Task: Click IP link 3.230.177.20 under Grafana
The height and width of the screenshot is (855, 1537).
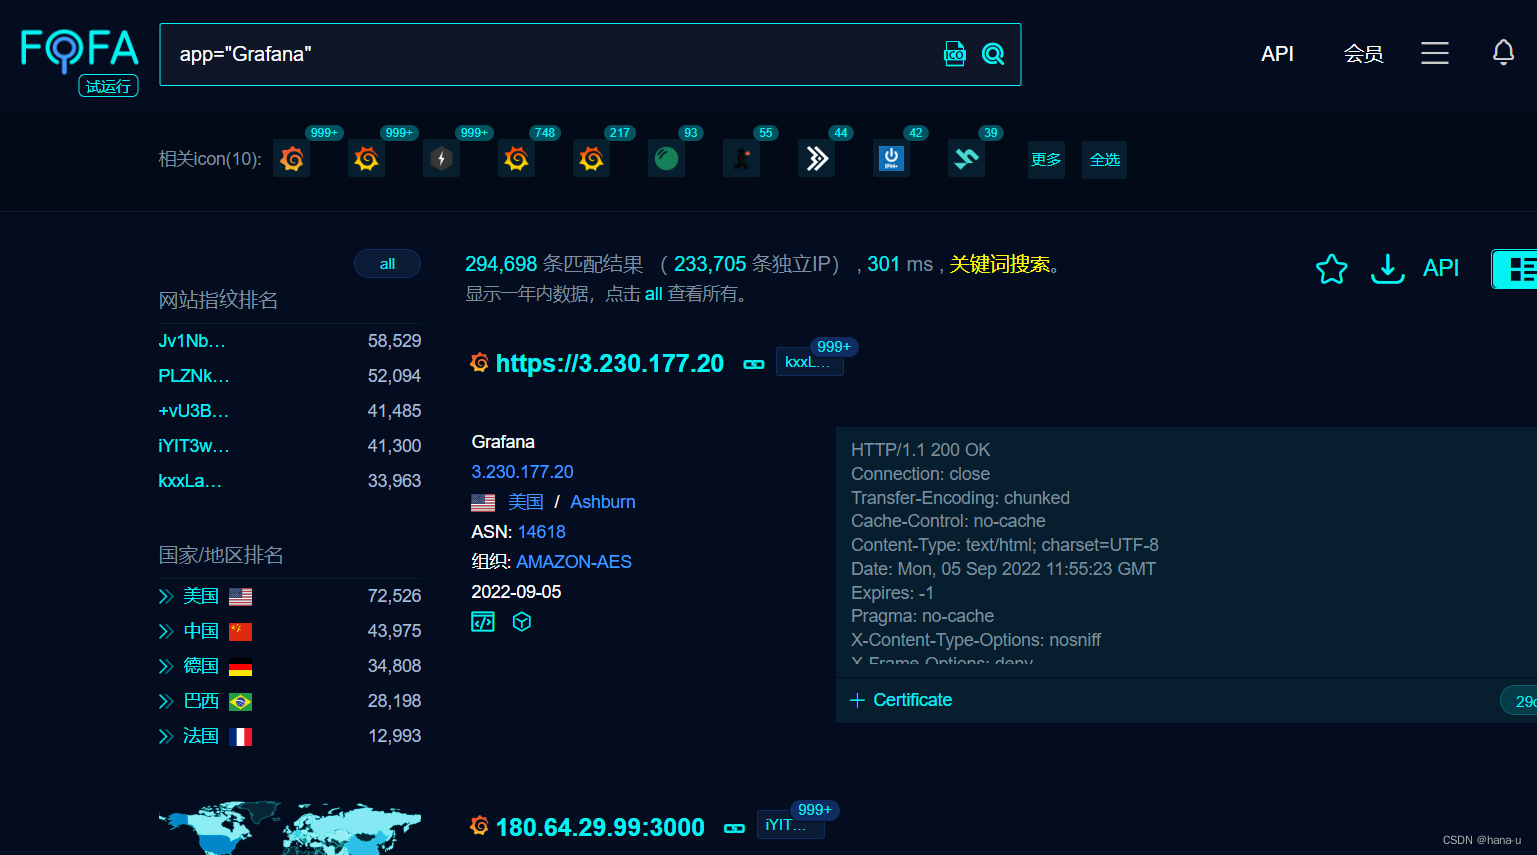Action: [x=522, y=472]
